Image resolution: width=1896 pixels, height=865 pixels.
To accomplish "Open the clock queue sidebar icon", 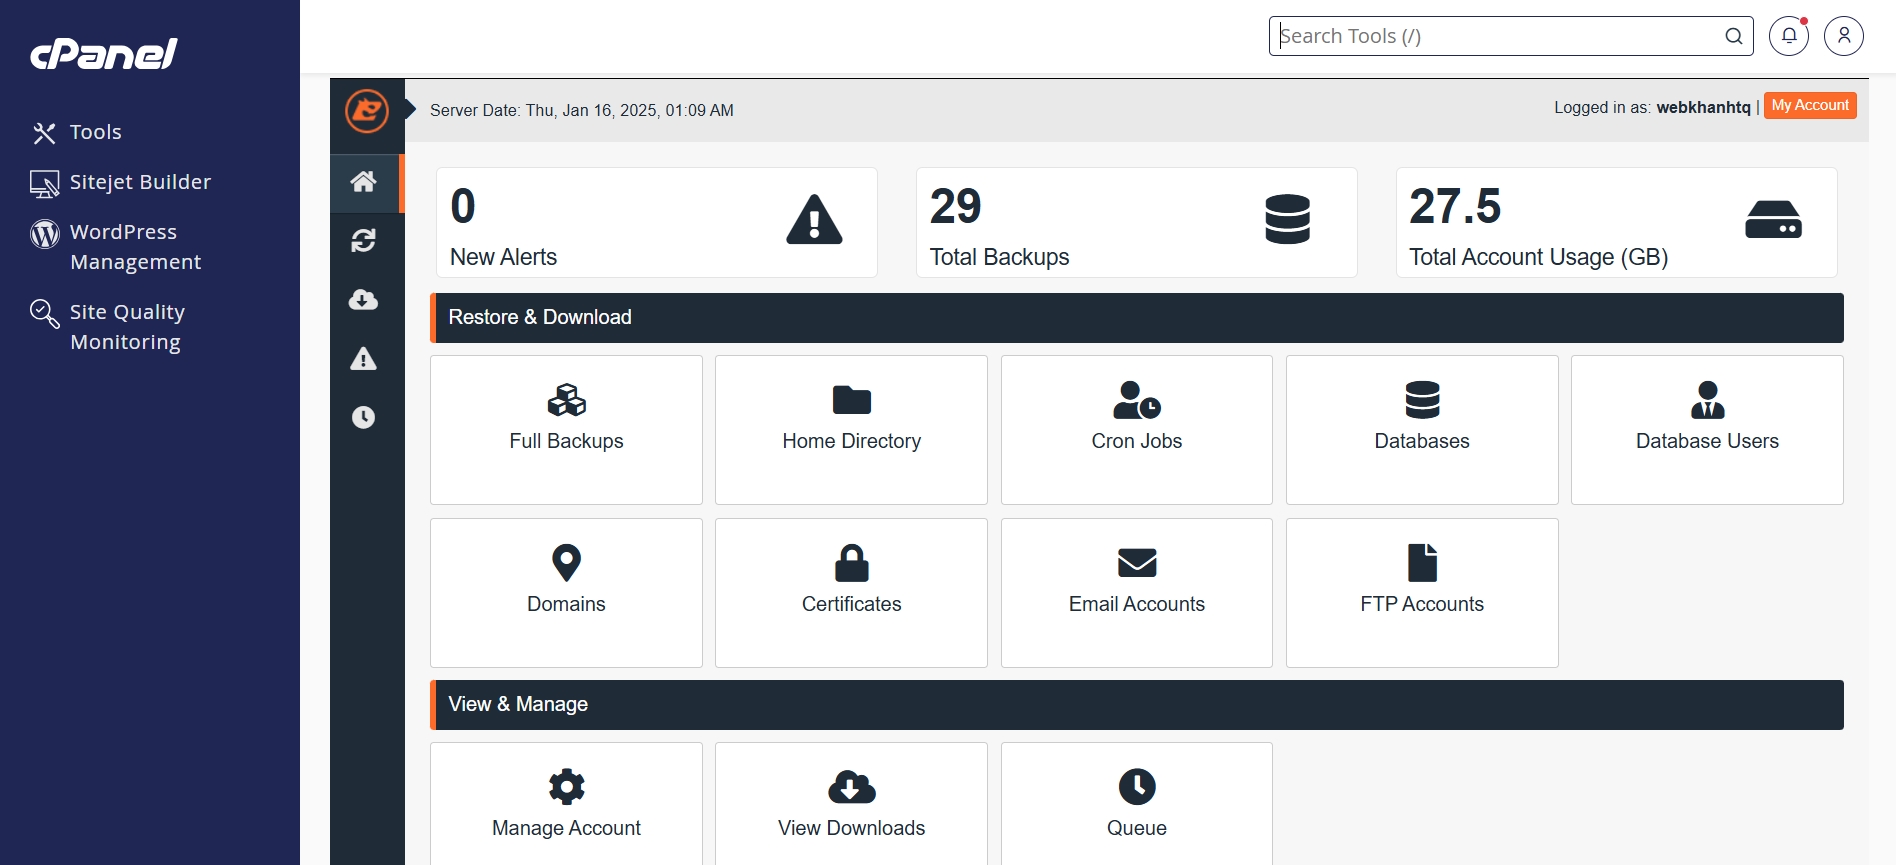I will (x=364, y=417).
